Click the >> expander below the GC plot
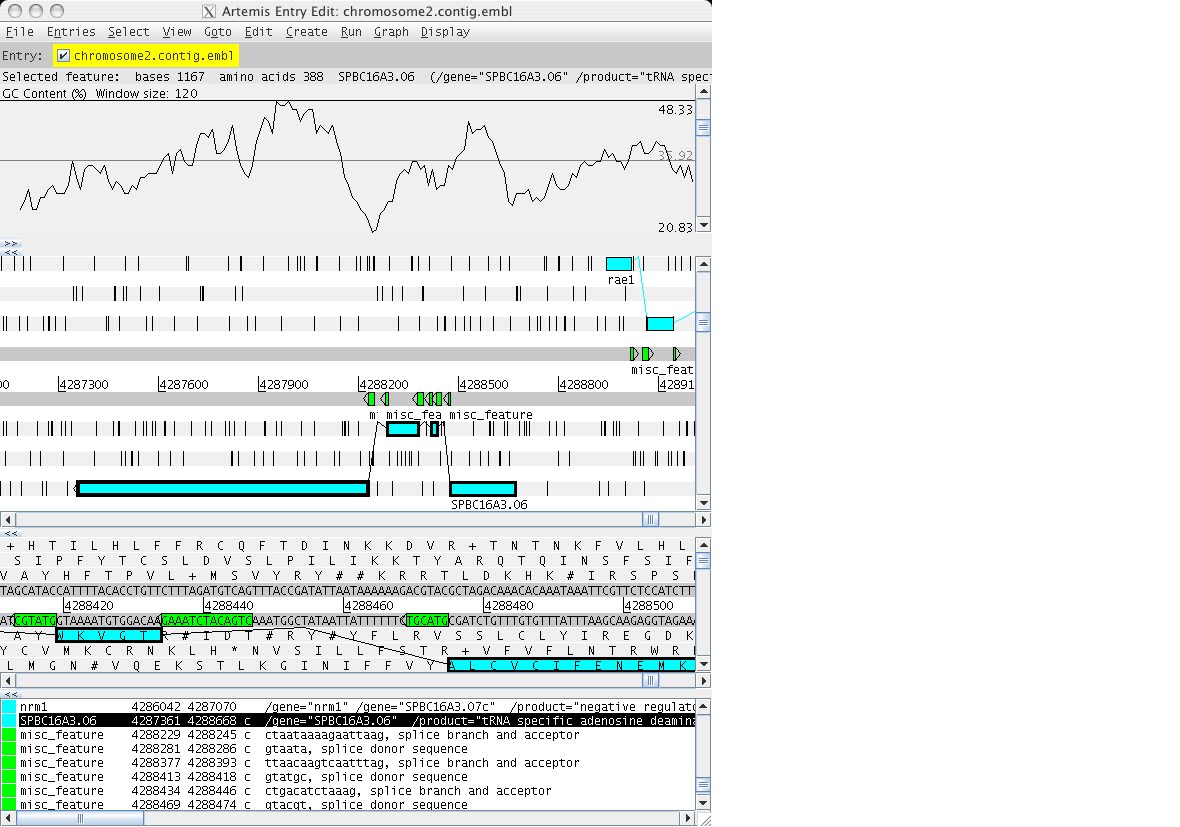Screen dimensions: 1180x827 pos(10,244)
